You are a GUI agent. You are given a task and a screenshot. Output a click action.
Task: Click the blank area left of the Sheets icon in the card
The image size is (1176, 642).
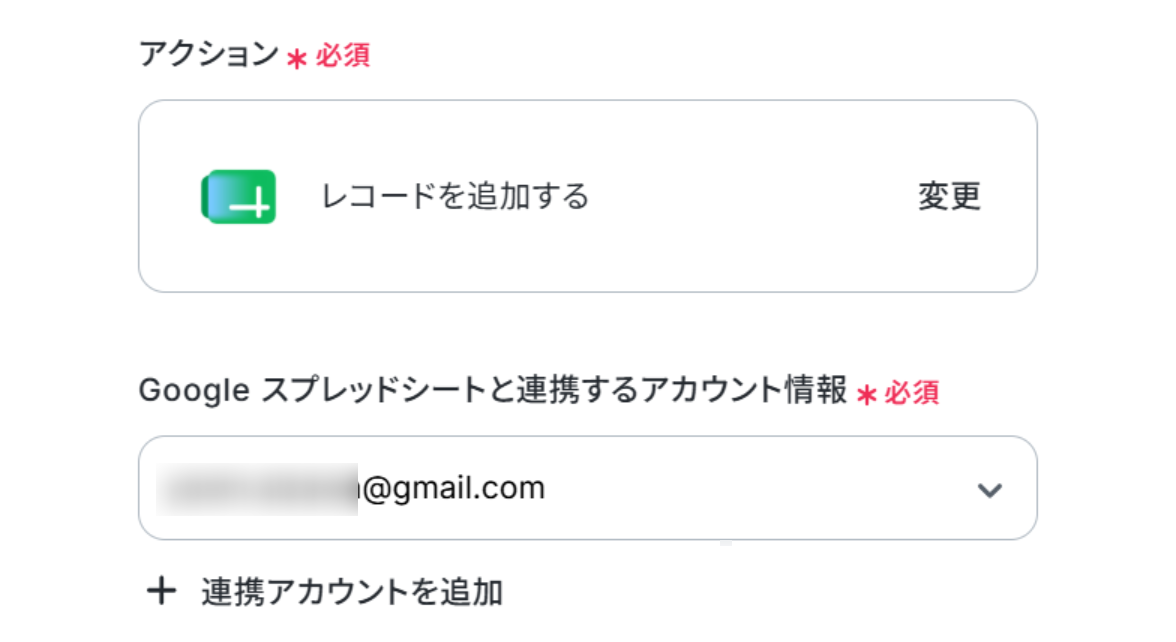[170, 196]
